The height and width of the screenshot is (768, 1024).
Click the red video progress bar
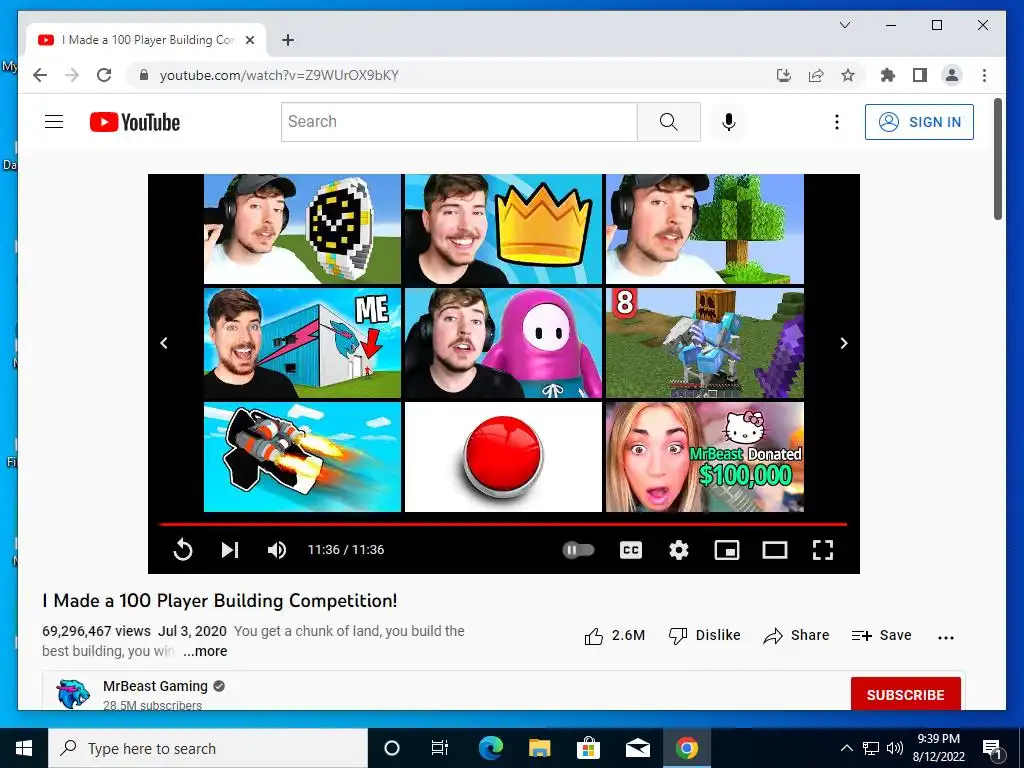[503, 524]
